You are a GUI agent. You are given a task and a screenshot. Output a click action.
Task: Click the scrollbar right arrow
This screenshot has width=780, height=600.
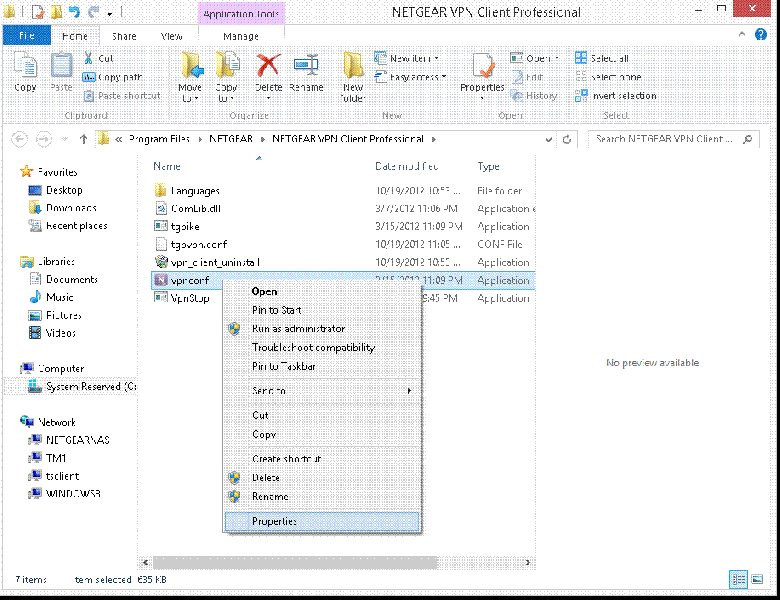(528, 563)
